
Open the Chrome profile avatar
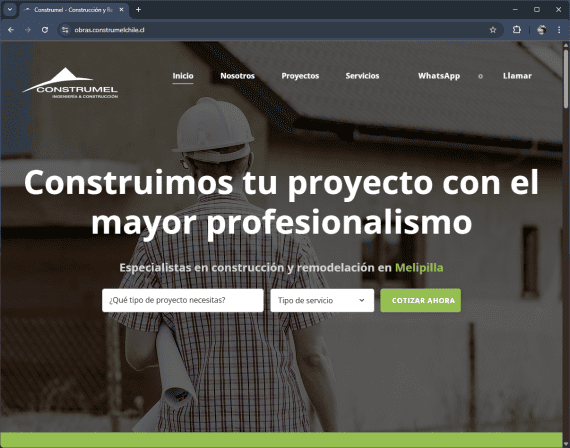tap(542, 30)
